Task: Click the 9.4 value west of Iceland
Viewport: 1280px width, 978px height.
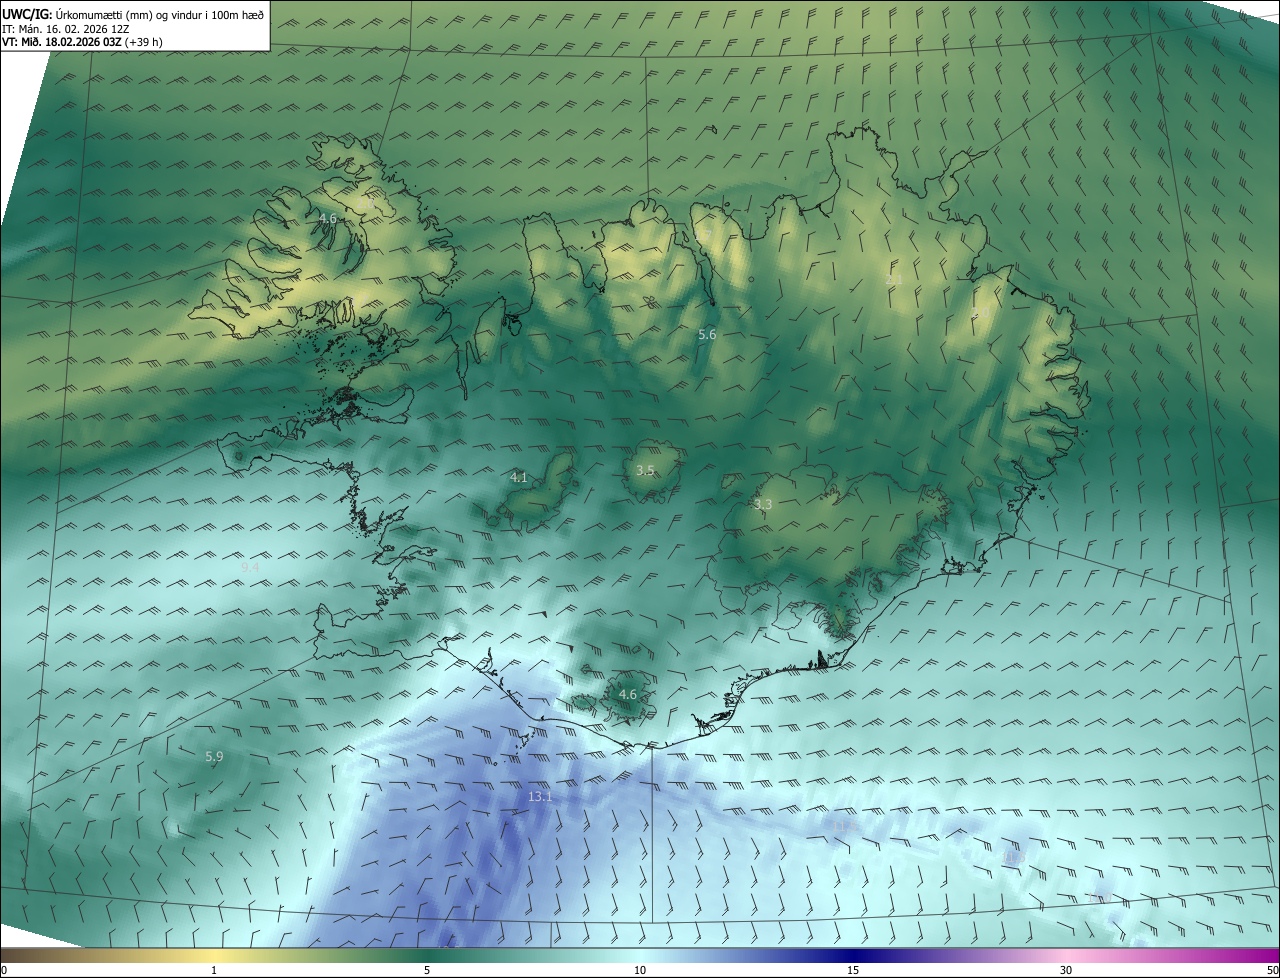Action: 250,567
